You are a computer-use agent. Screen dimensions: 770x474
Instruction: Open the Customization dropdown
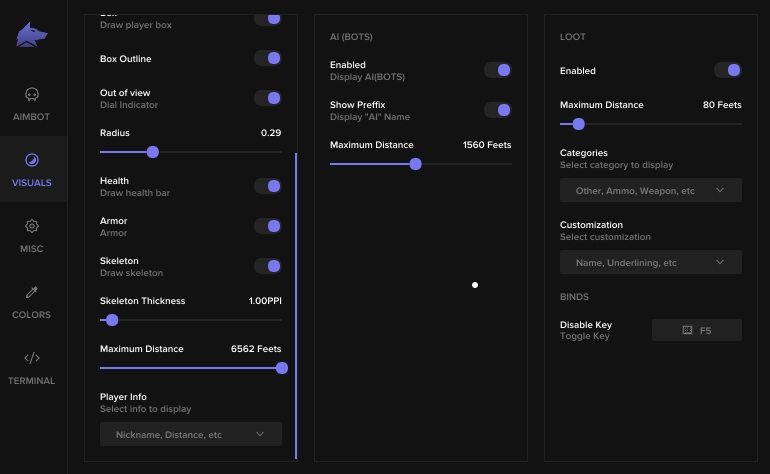pos(650,262)
